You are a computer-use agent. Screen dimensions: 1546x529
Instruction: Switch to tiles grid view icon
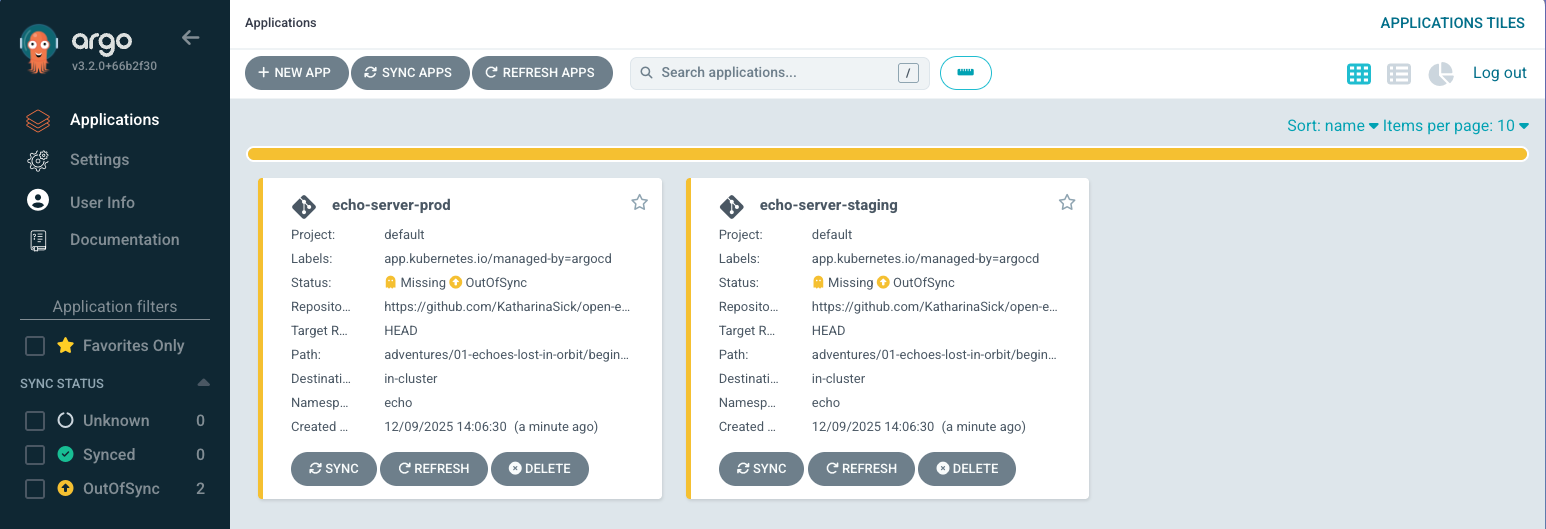1359,74
